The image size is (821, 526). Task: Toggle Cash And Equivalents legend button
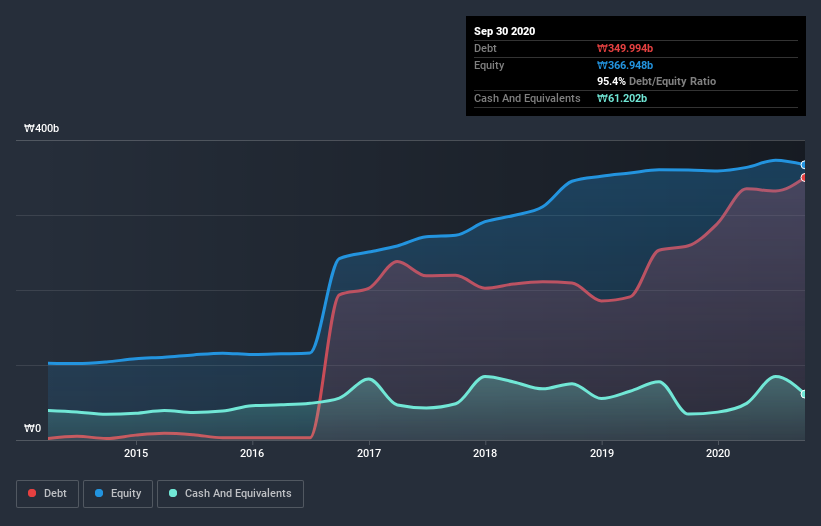[230, 494]
